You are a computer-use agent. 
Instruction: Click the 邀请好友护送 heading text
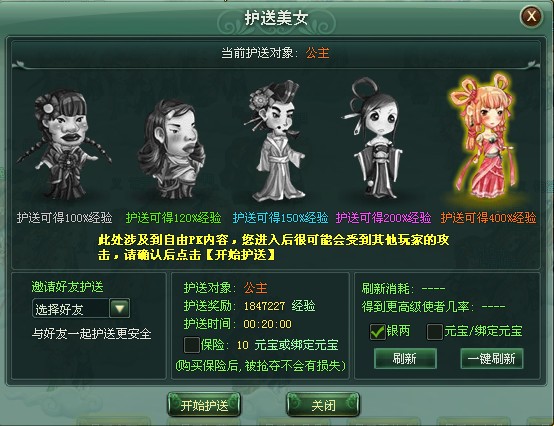coord(67,287)
